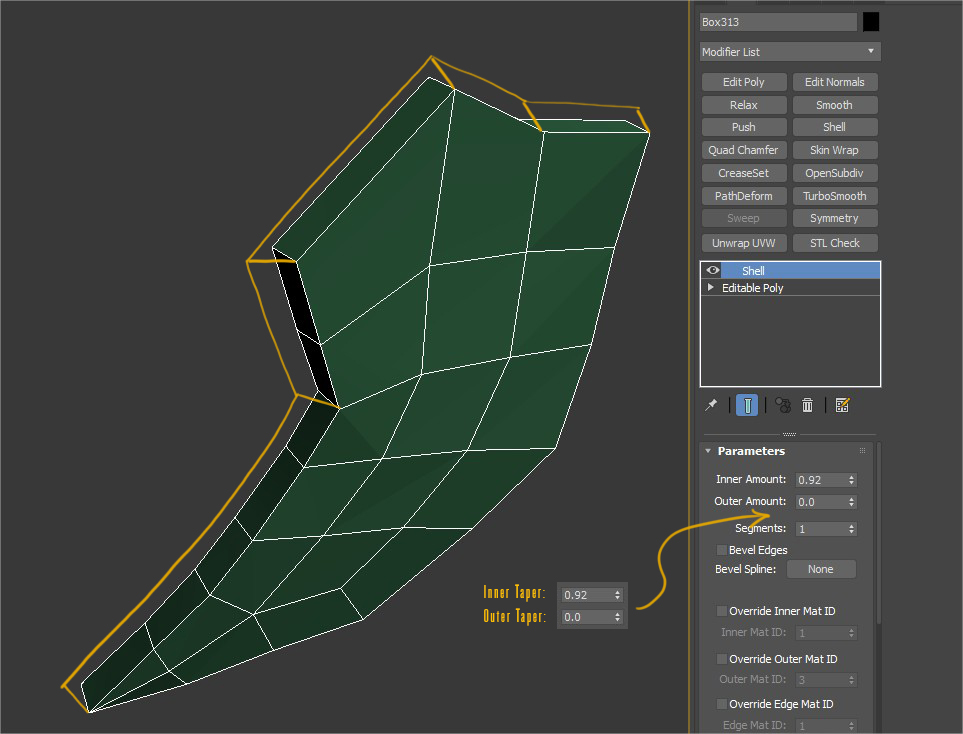Collapse the Parameters rollout
Screen dimensions: 963x734
(x=708, y=450)
